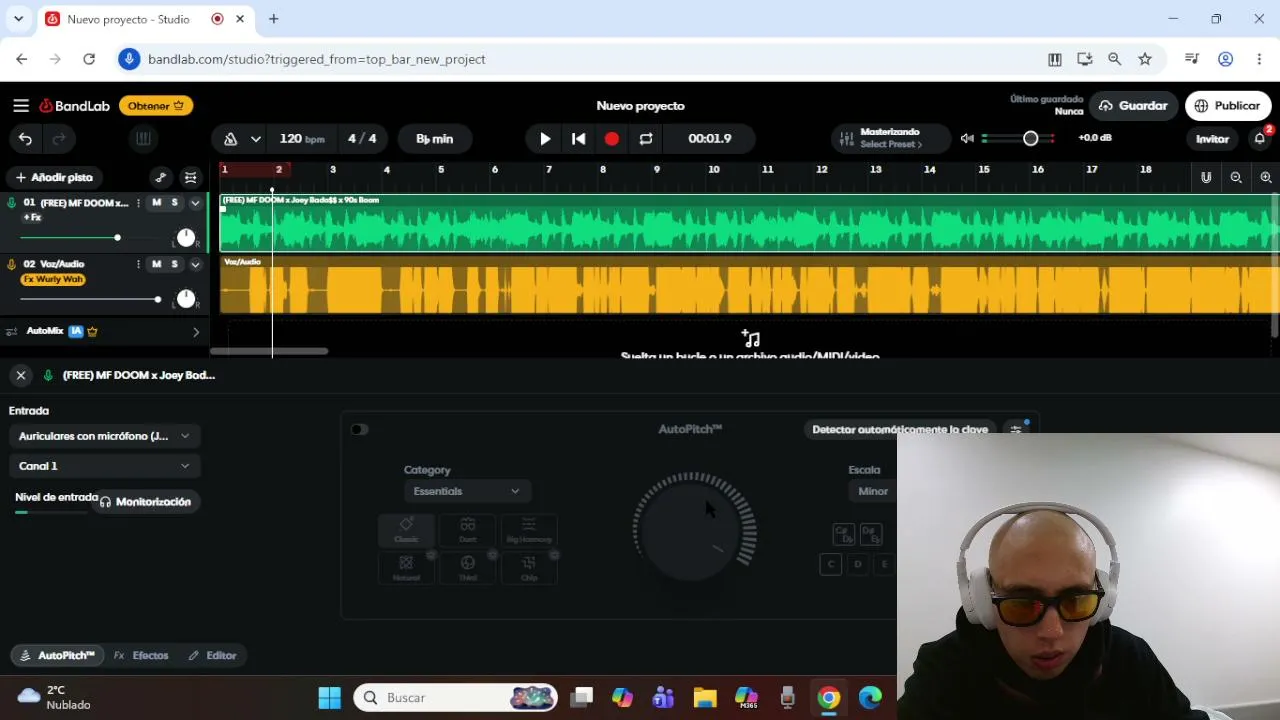The image size is (1280, 720).
Task: Switch to the Efectos tab
Action: click(141, 655)
